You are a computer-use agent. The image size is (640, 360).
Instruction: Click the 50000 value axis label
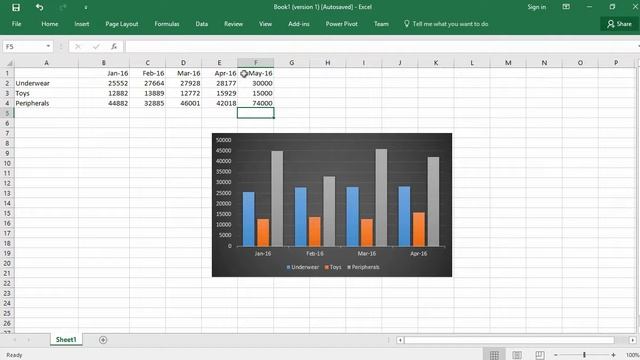(x=224, y=140)
